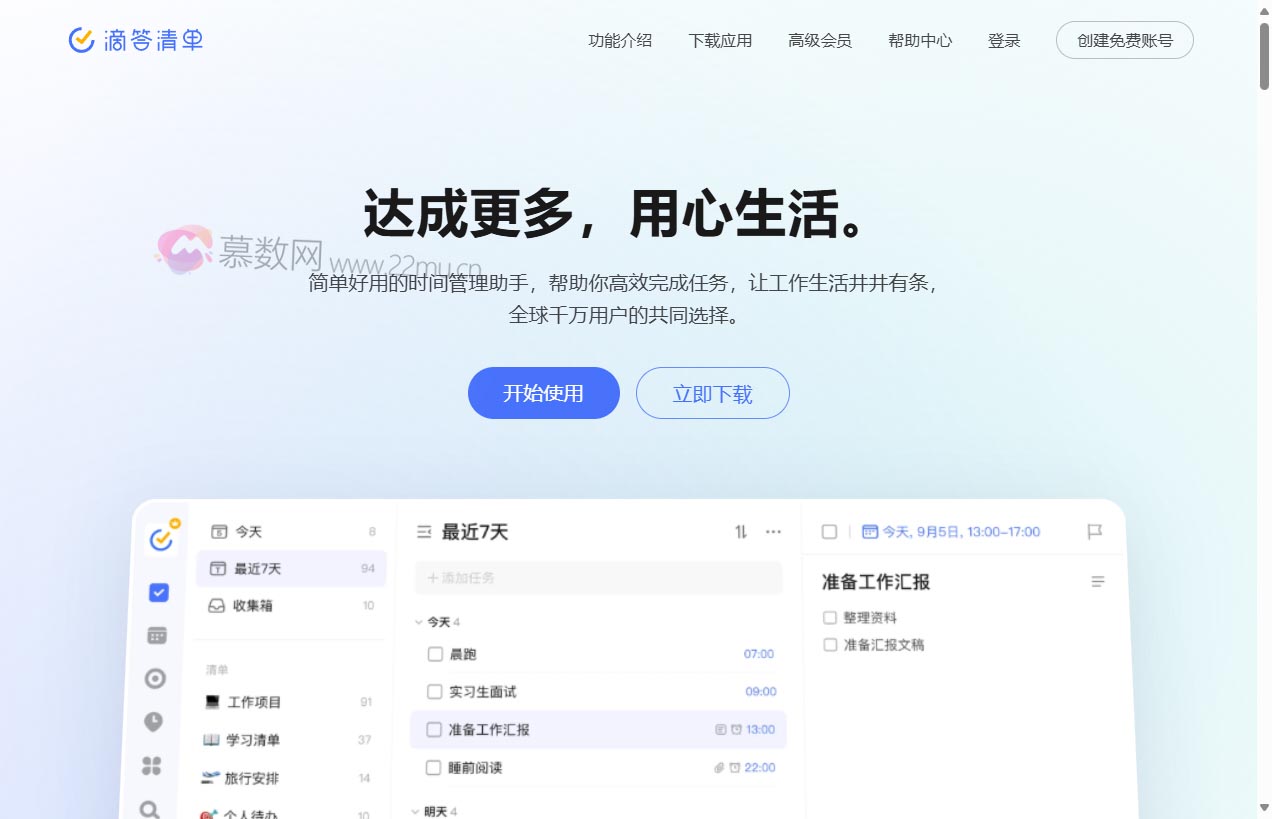Select the Tasks icon in the left sidebar
The height and width of the screenshot is (819, 1272).
pos(157,592)
